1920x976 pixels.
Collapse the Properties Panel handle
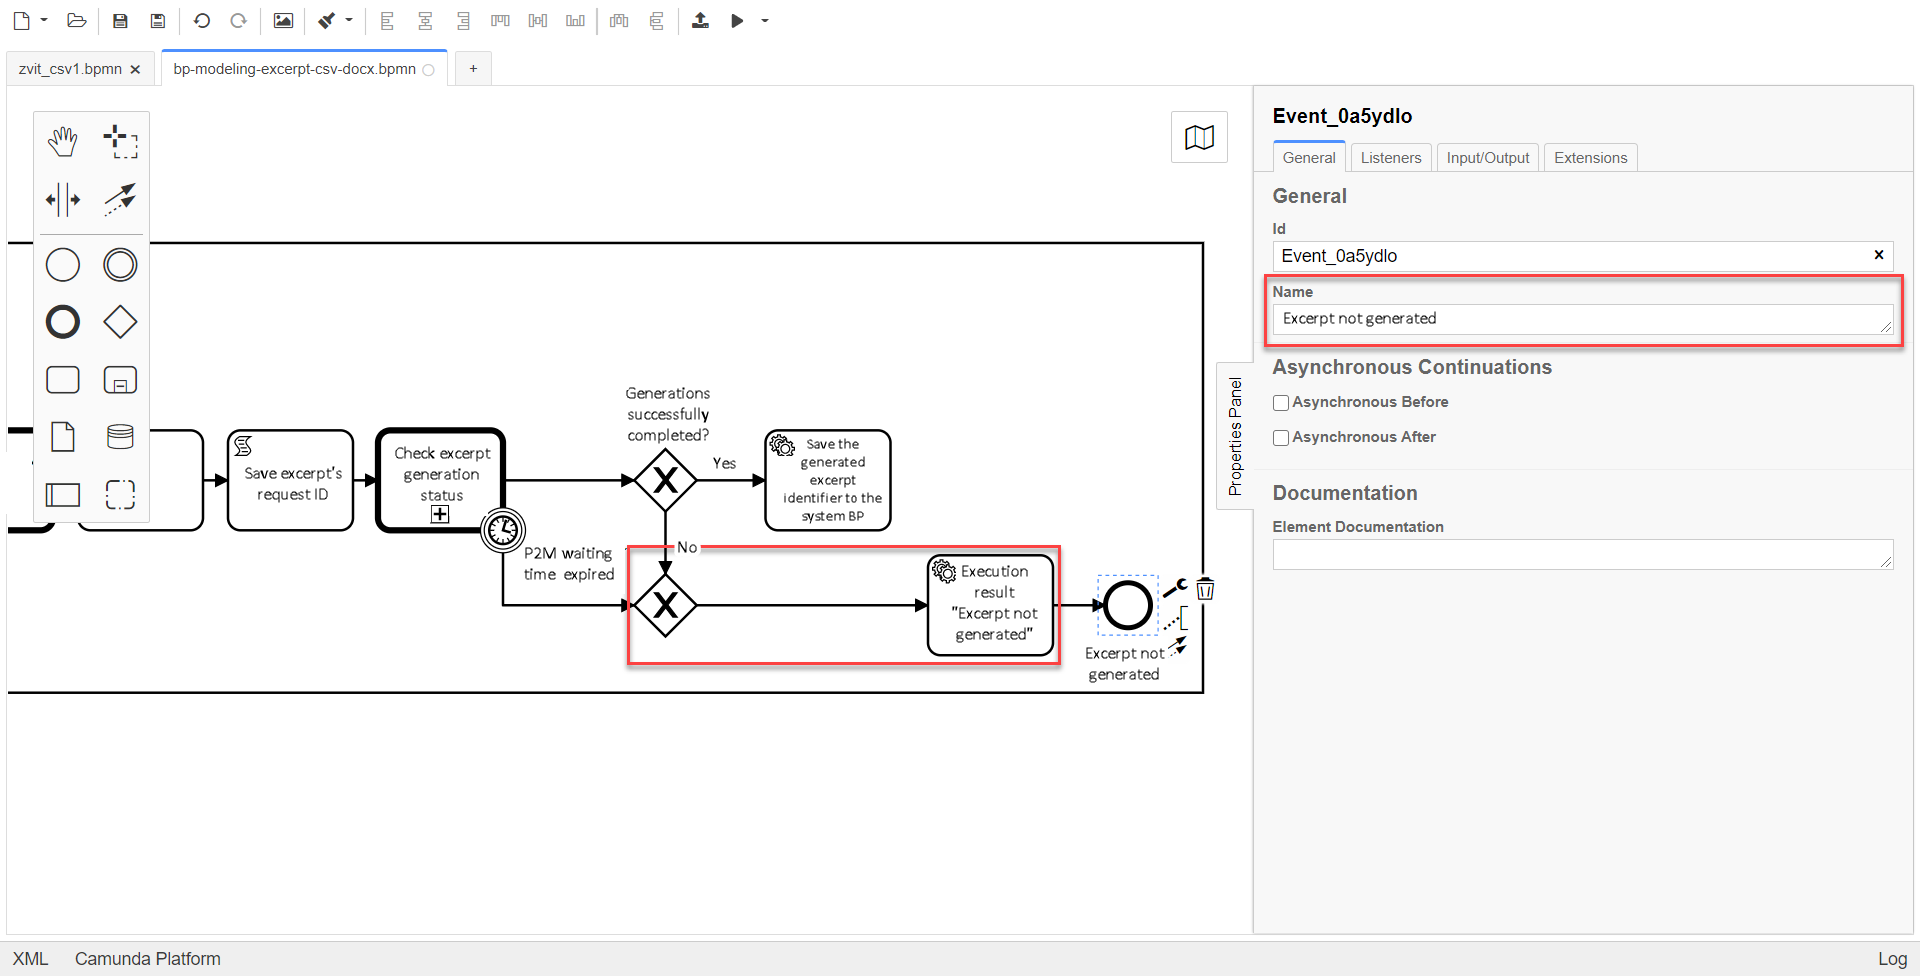[1235, 436]
